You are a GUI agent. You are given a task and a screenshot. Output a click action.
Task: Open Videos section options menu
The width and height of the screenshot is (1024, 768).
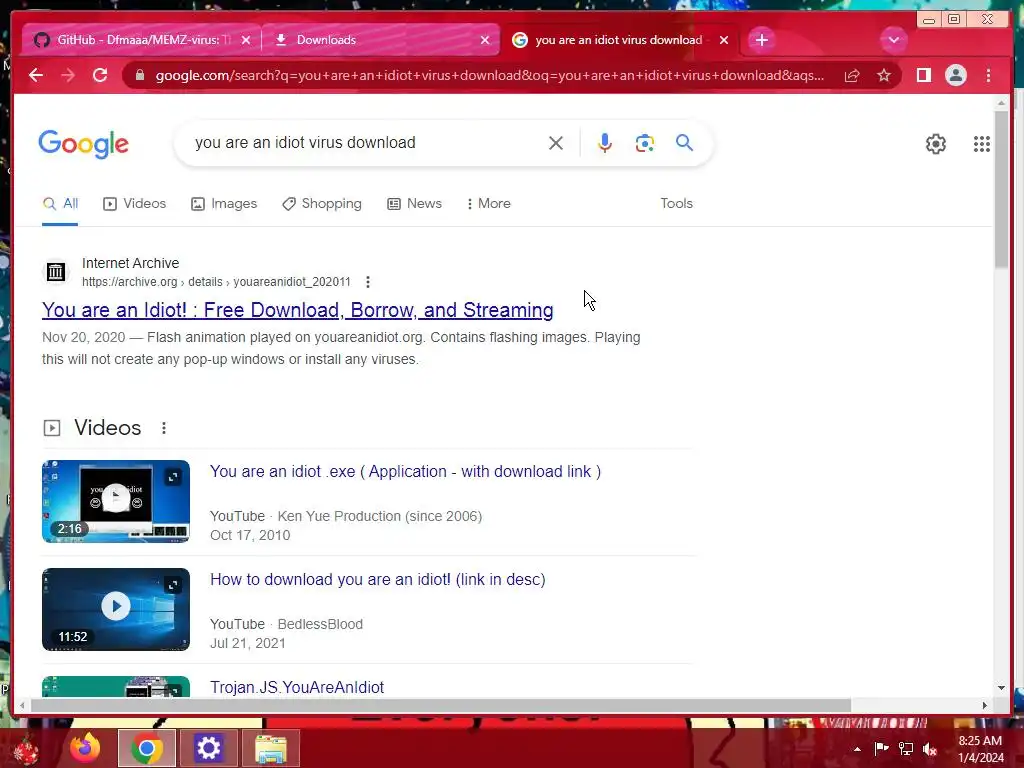(x=164, y=428)
